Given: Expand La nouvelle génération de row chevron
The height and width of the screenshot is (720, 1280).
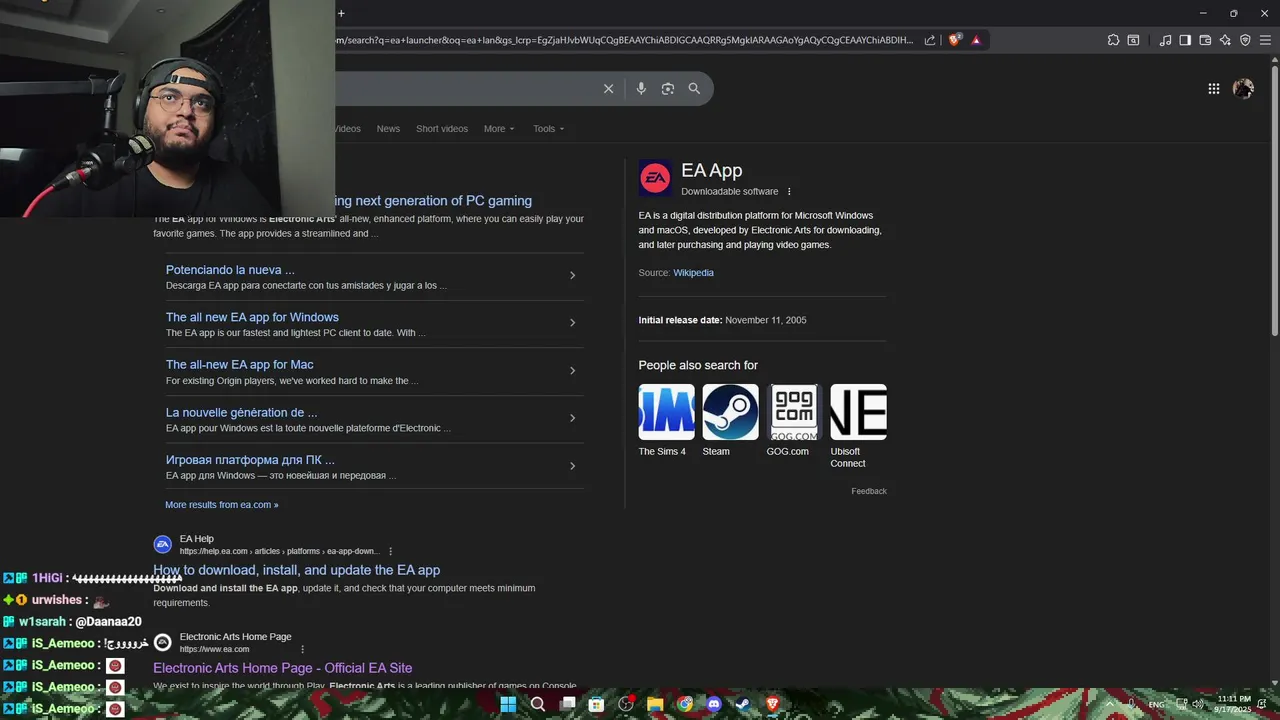Looking at the screenshot, I should pos(572,418).
